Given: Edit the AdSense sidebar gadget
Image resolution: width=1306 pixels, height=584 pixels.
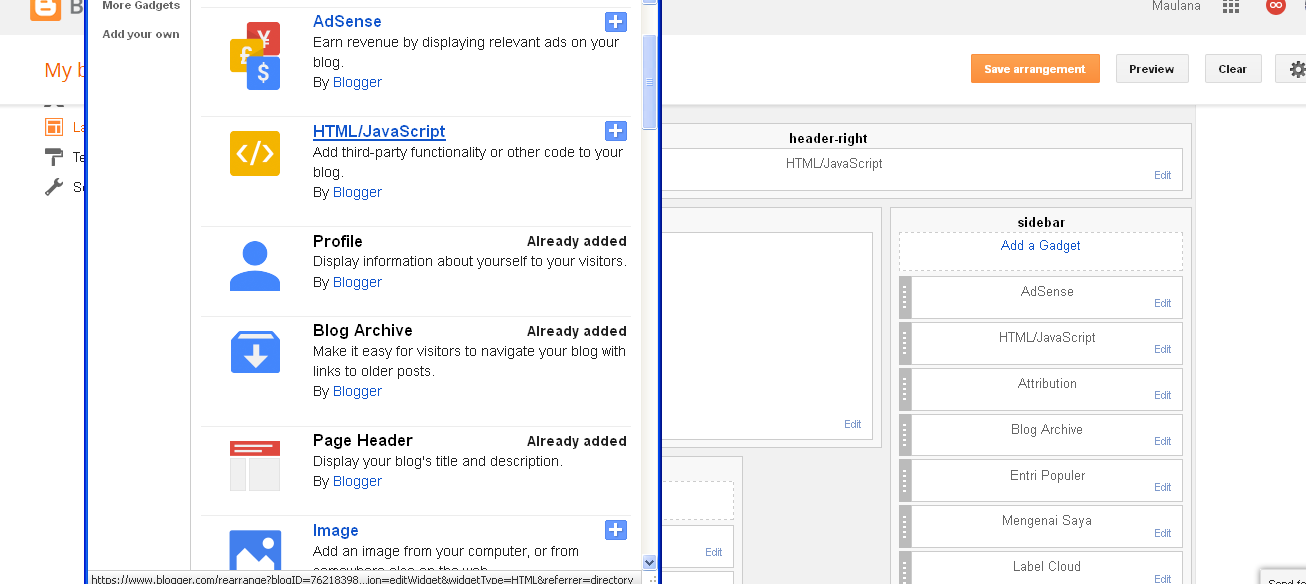Looking at the screenshot, I should [x=1162, y=303].
